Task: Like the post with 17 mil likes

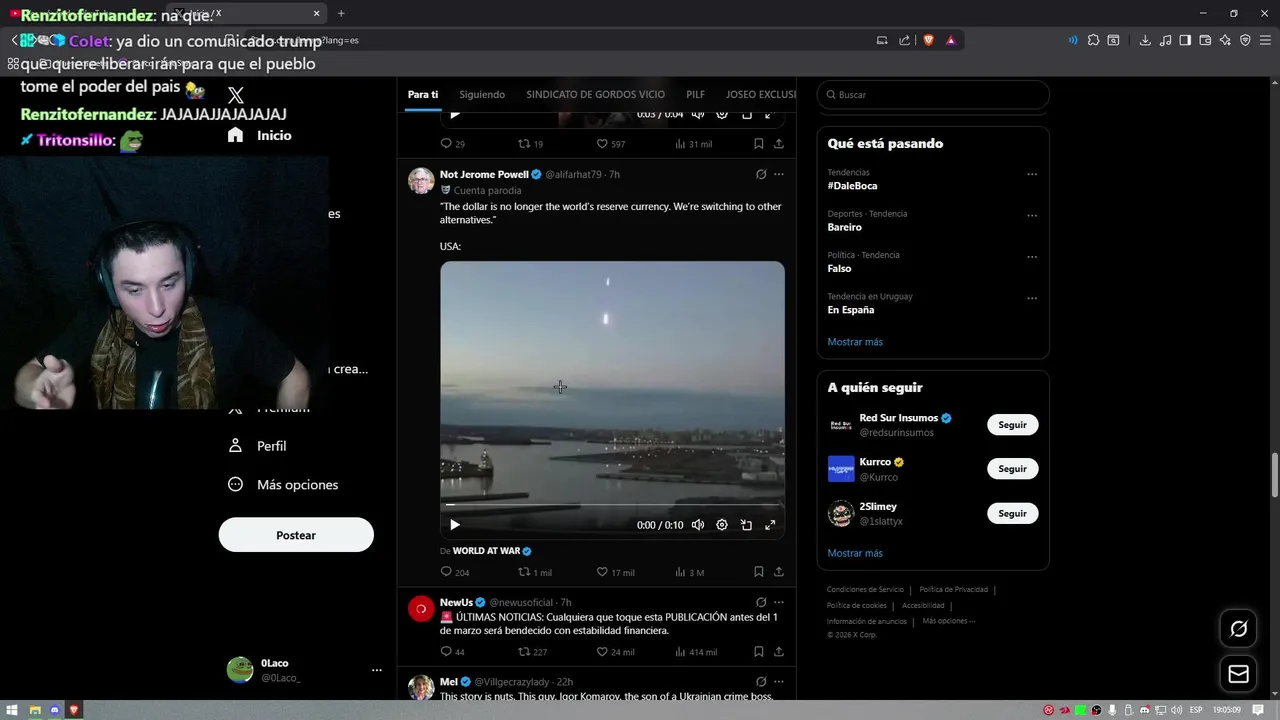Action: pyautogui.click(x=615, y=572)
